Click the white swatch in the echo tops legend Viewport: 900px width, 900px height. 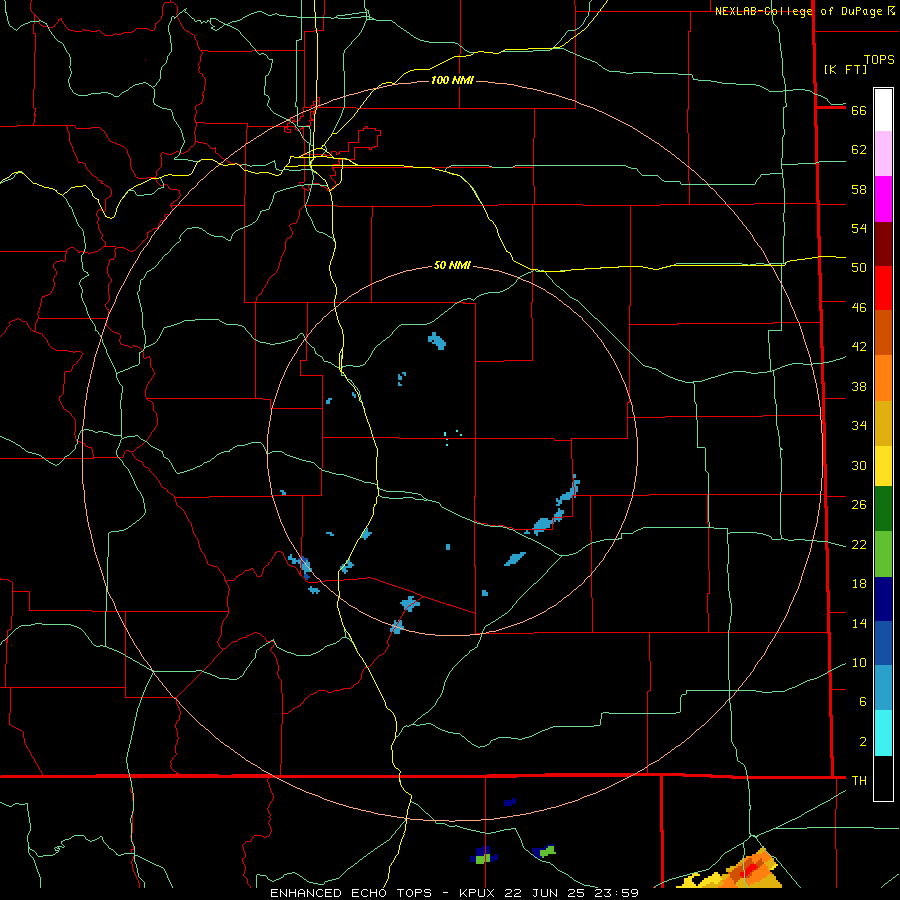click(883, 110)
